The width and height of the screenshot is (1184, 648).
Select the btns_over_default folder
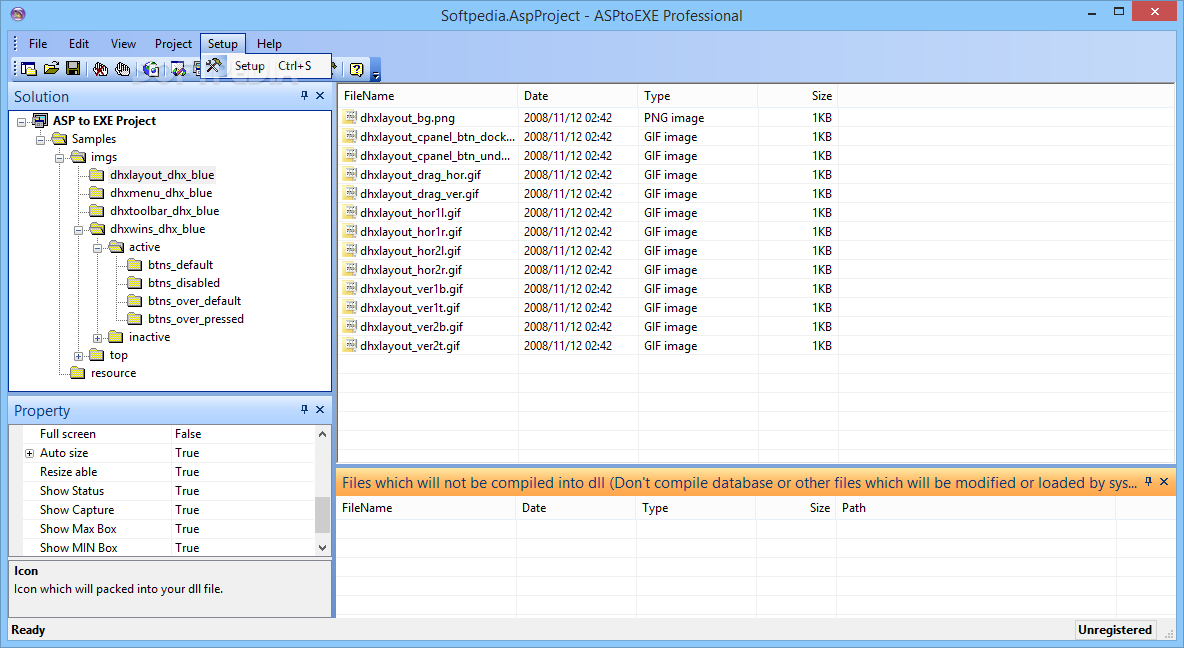tap(194, 301)
